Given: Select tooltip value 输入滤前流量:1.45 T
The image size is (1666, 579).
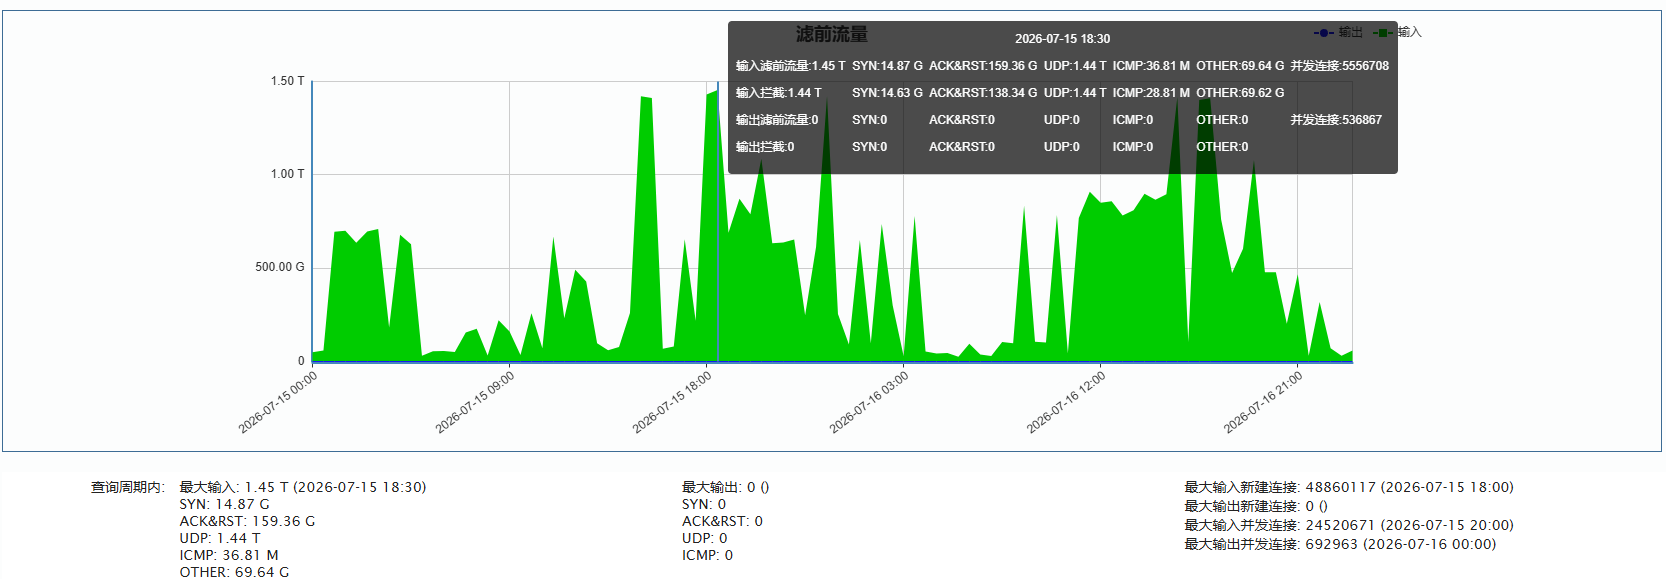Looking at the screenshot, I should pyautogui.click(x=790, y=66).
